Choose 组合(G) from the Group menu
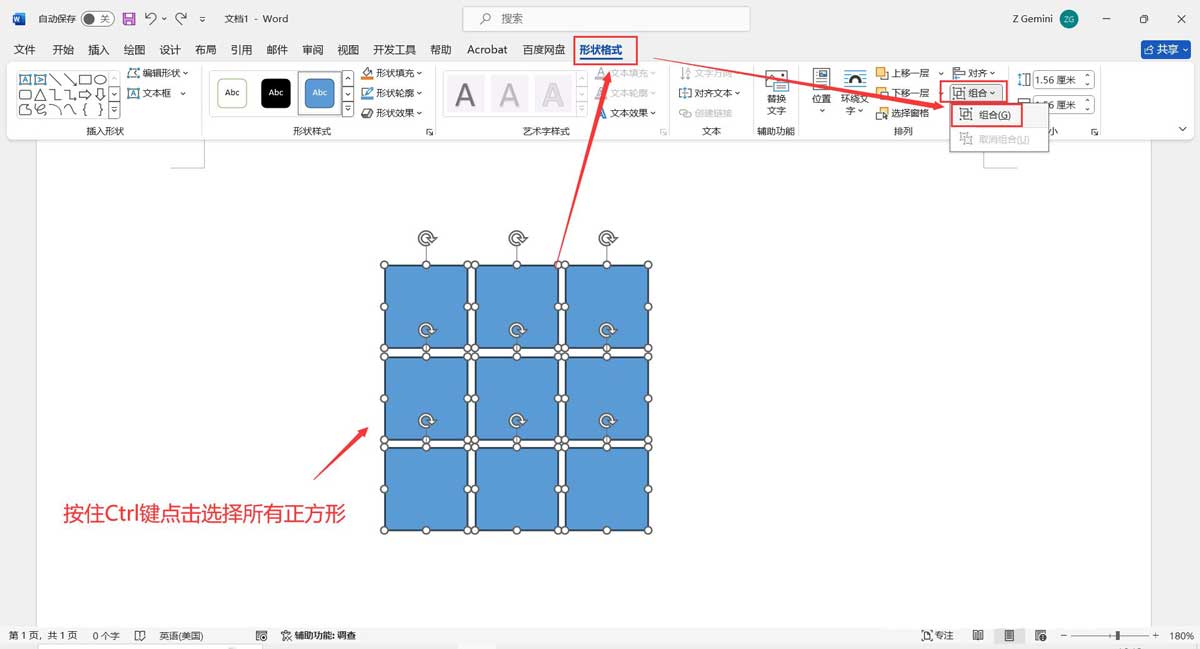This screenshot has height=649, width=1200. [x=988, y=113]
